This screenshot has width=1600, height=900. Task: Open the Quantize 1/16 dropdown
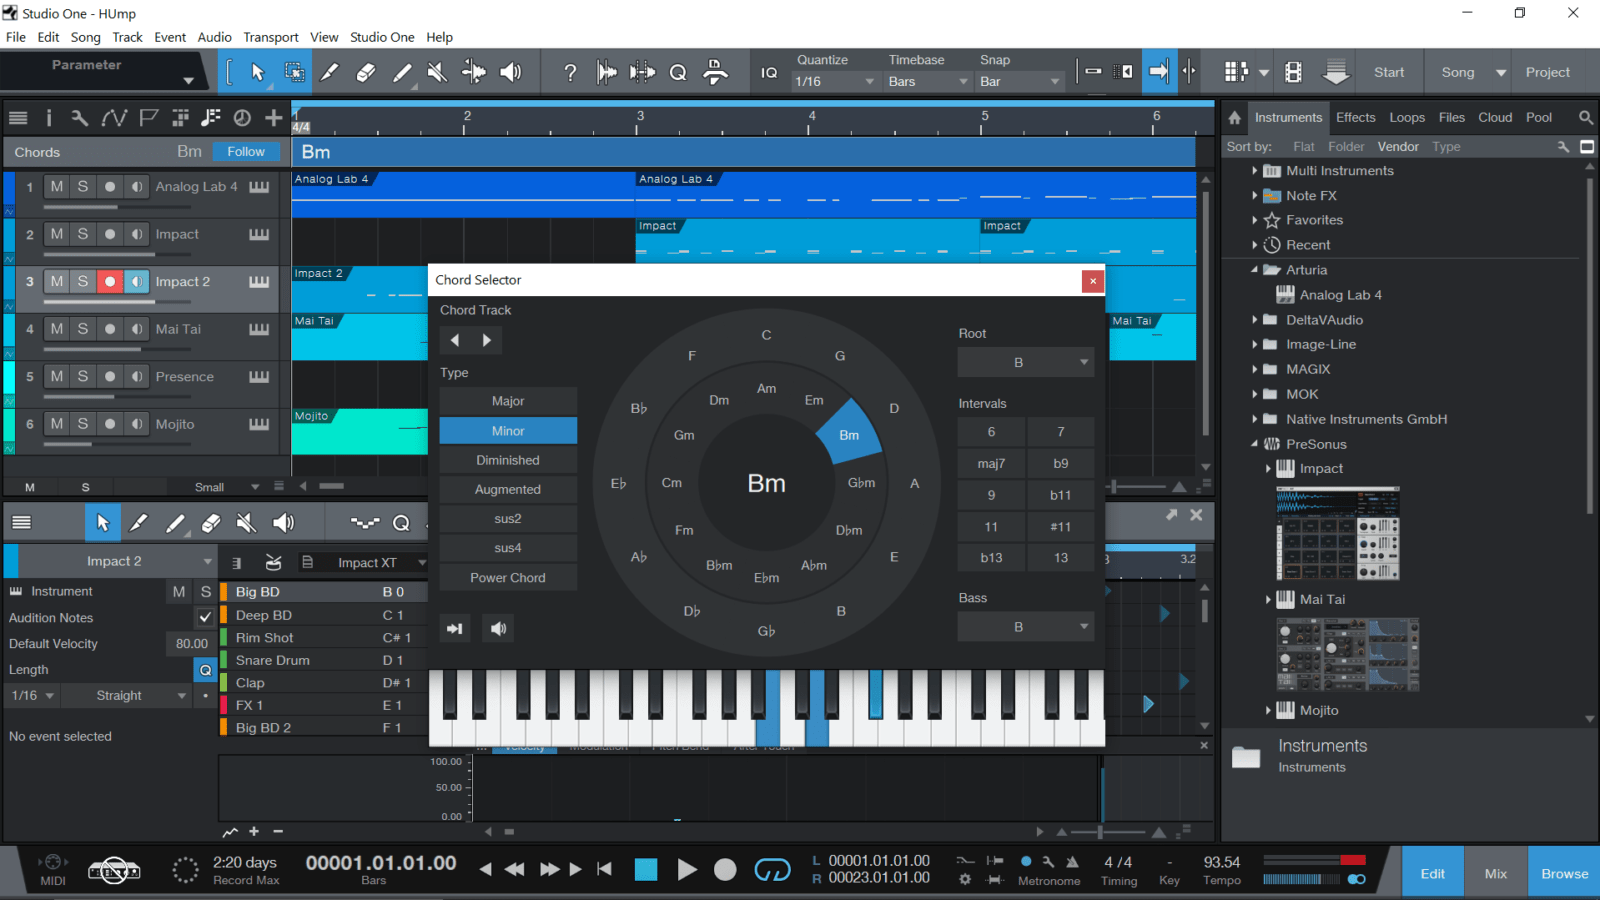(x=835, y=82)
